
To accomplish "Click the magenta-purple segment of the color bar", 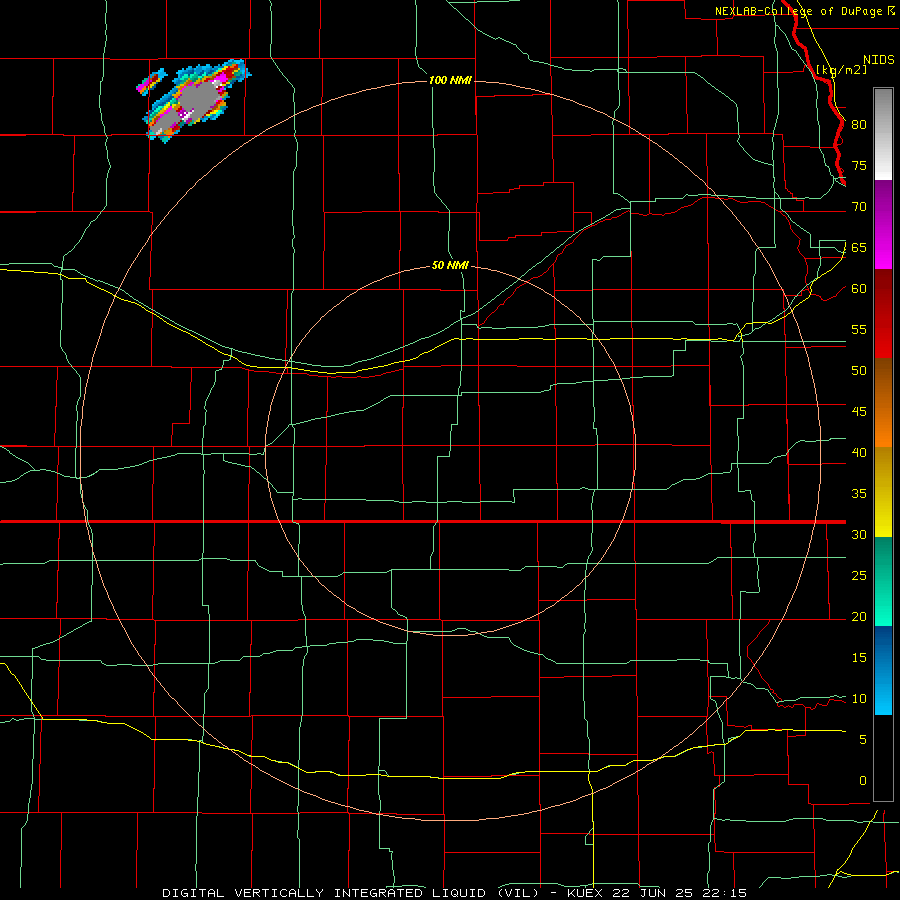I will pos(883,224).
